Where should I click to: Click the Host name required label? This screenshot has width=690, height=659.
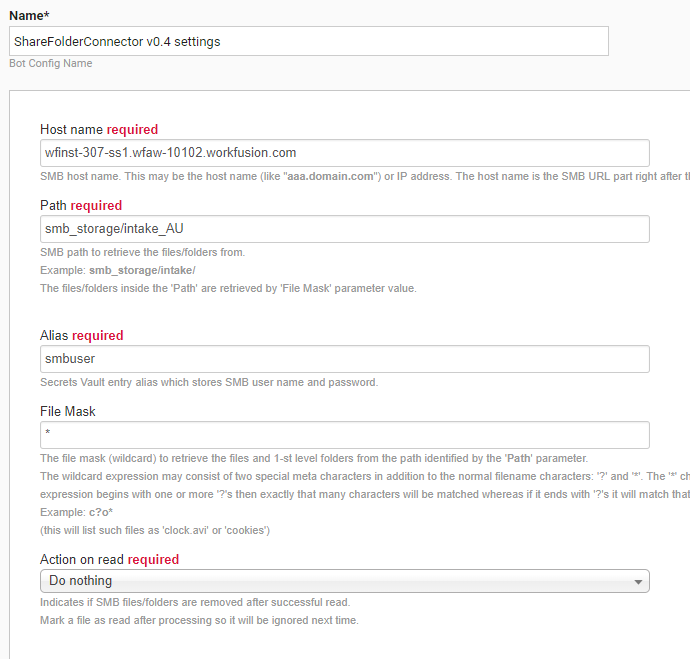tap(99, 129)
